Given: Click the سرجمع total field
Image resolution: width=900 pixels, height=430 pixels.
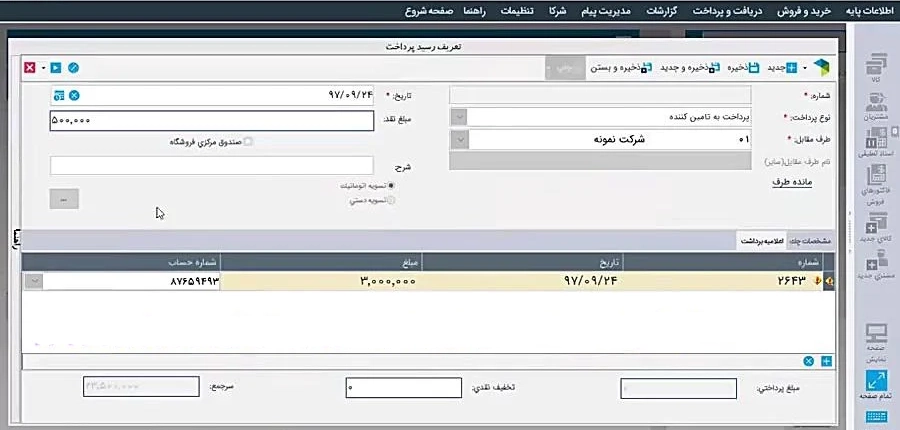Looking at the screenshot, I should click(x=141, y=386).
